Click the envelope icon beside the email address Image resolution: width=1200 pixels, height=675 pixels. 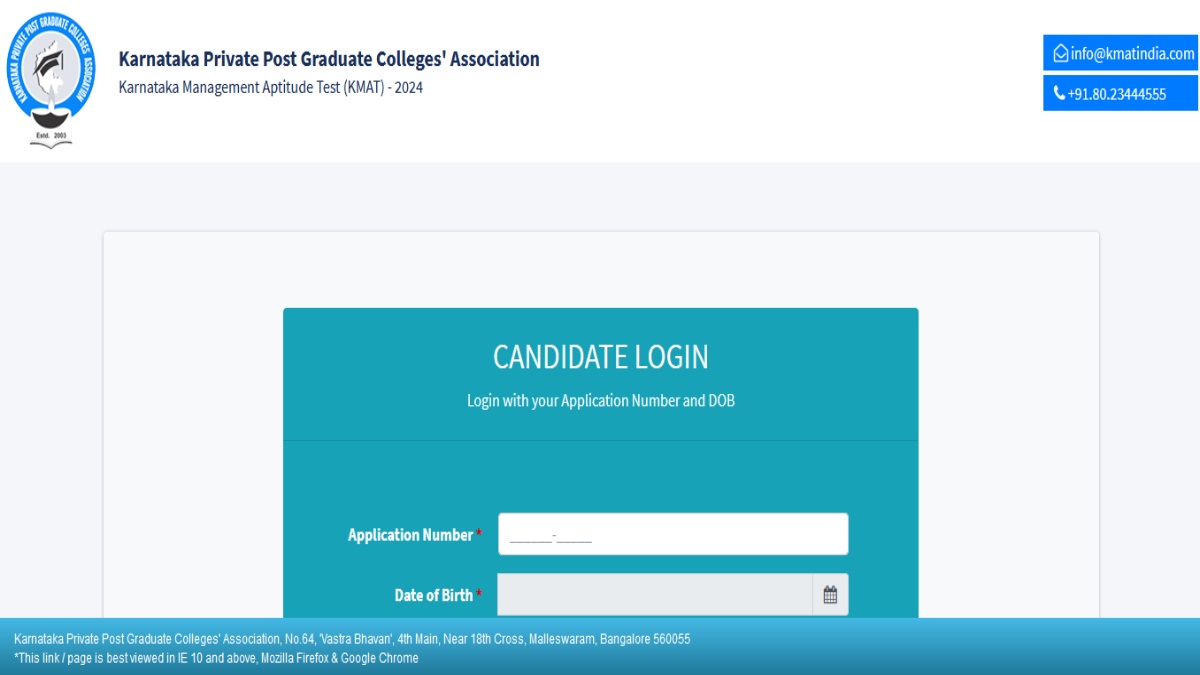click(x=1060, y=54)
